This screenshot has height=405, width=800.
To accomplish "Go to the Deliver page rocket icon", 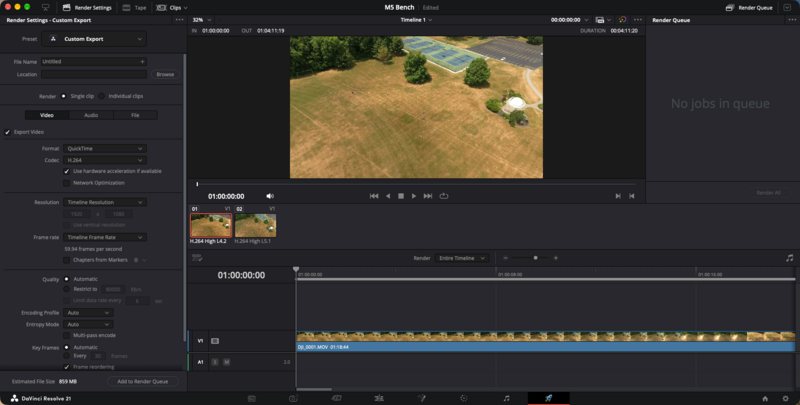I will (x=548, y=398).
